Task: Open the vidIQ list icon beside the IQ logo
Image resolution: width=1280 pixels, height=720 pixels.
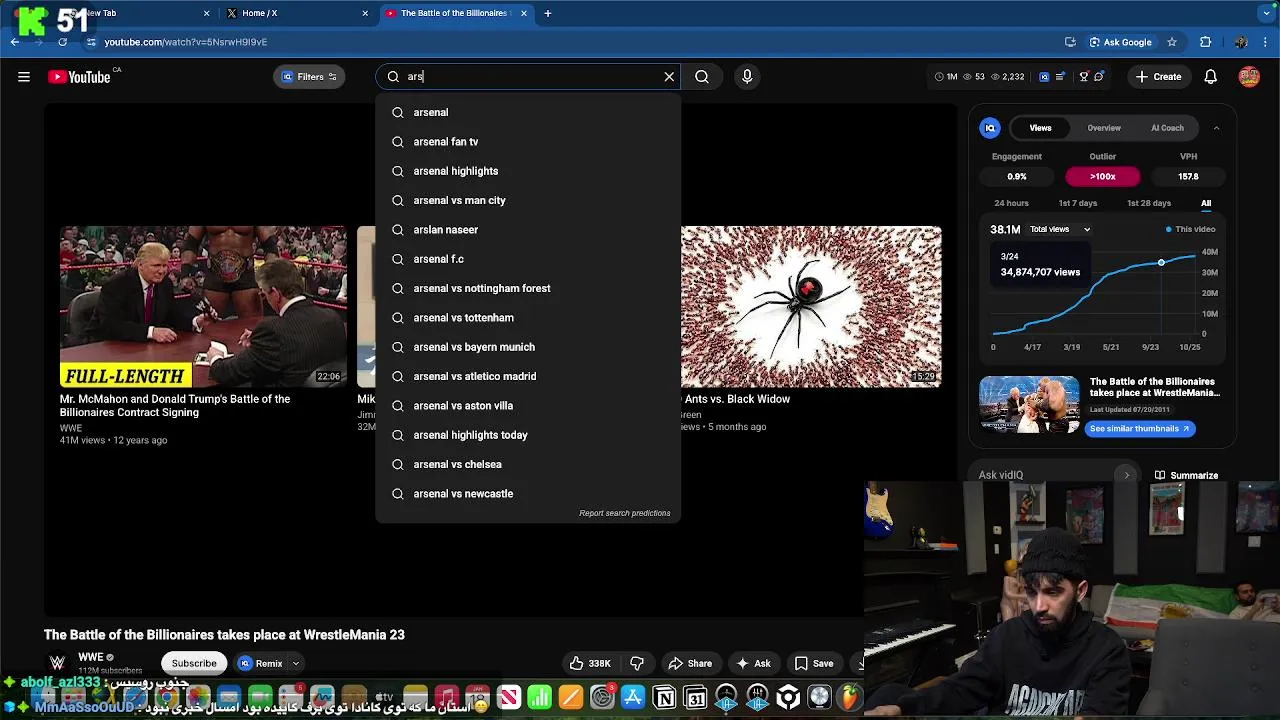Action: 1060,77
